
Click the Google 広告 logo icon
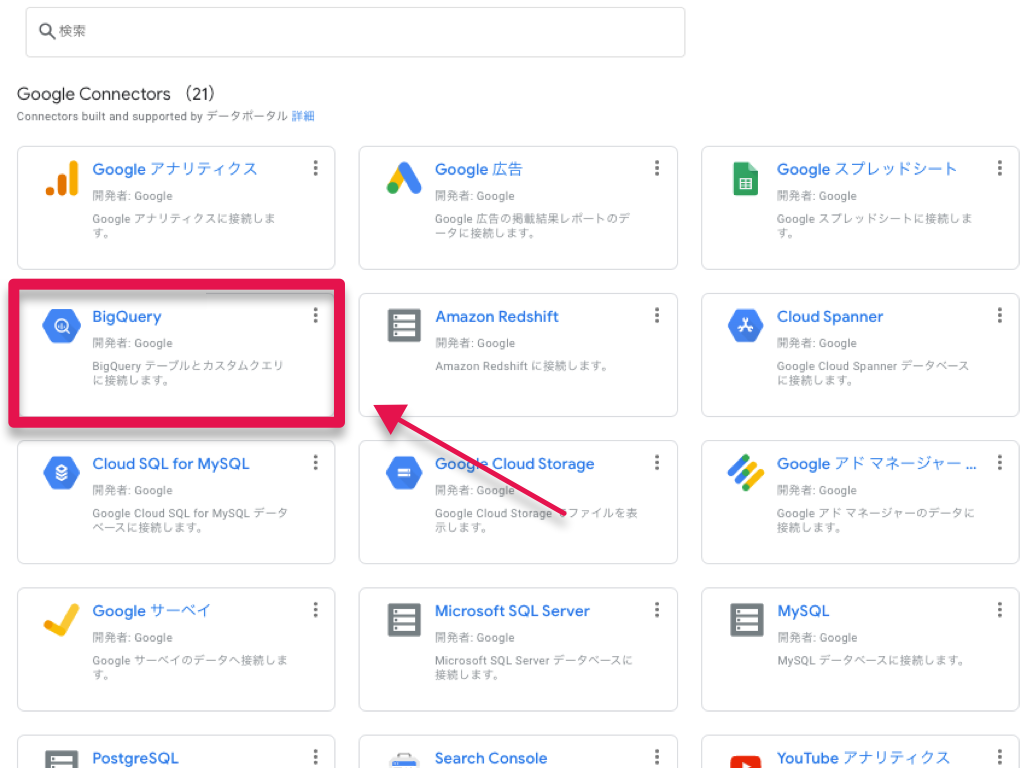404,179
